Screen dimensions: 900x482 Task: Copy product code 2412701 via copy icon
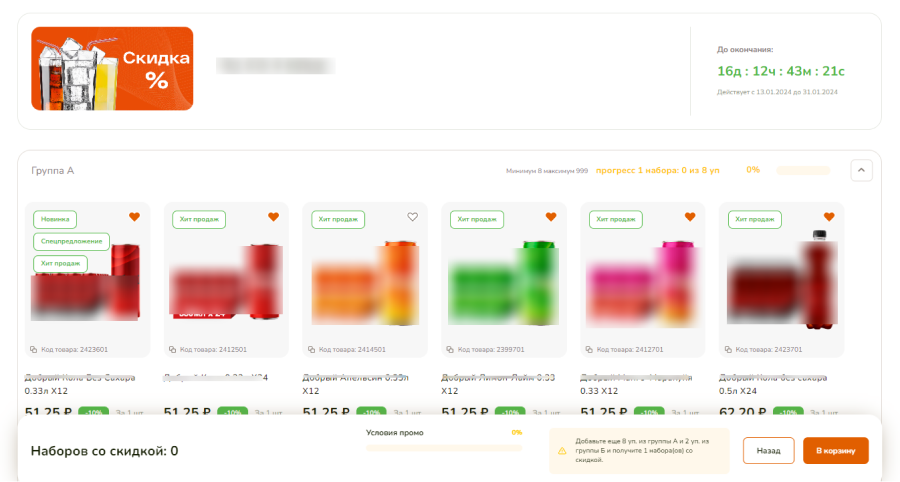point(589,349)
